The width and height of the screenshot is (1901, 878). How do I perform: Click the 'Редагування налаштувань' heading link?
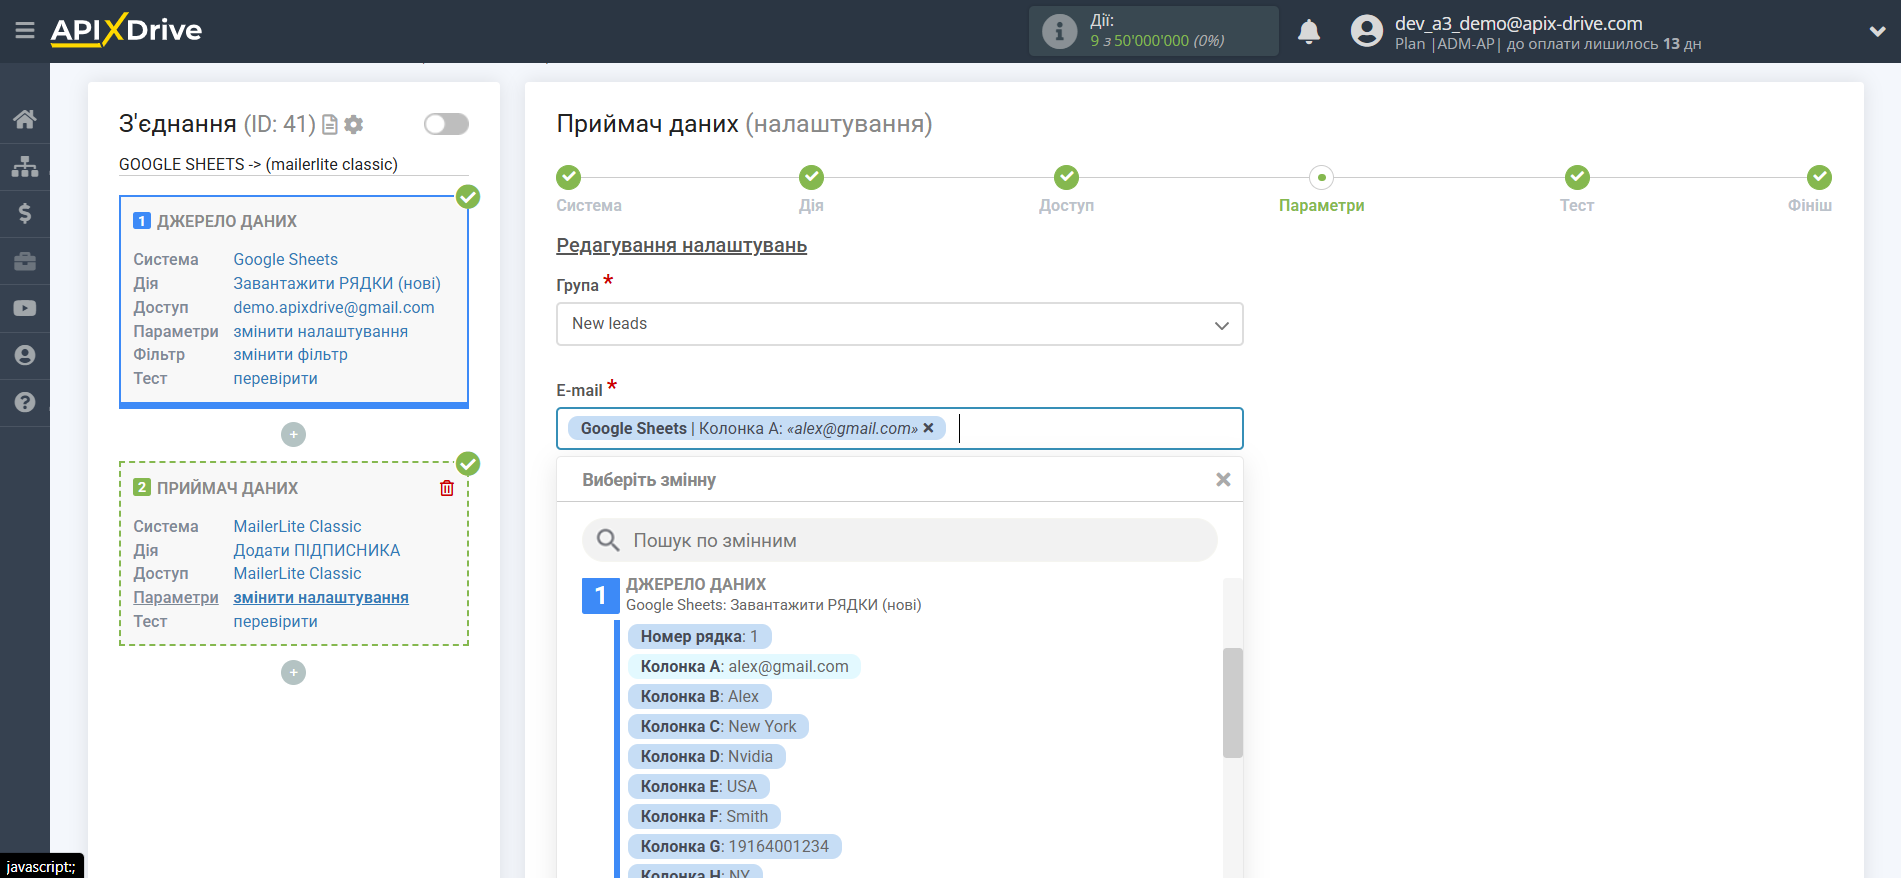pos(681,245)
